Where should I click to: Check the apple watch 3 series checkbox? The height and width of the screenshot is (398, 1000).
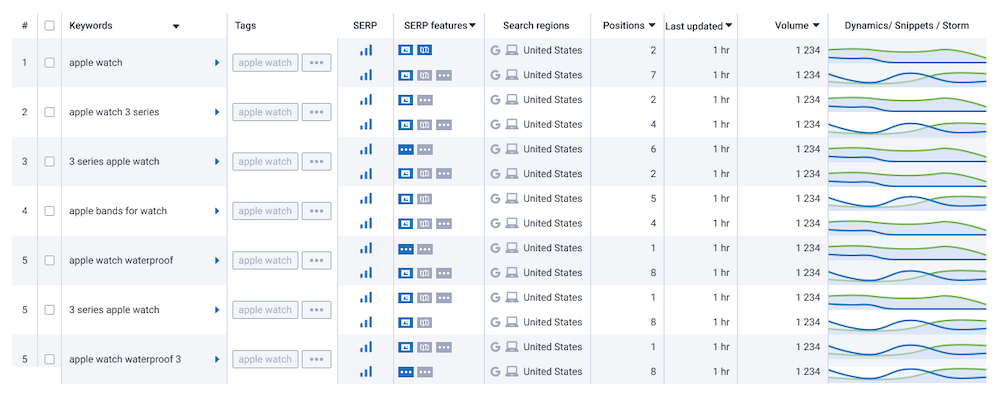pyautogui.click(x=49, y=112)
